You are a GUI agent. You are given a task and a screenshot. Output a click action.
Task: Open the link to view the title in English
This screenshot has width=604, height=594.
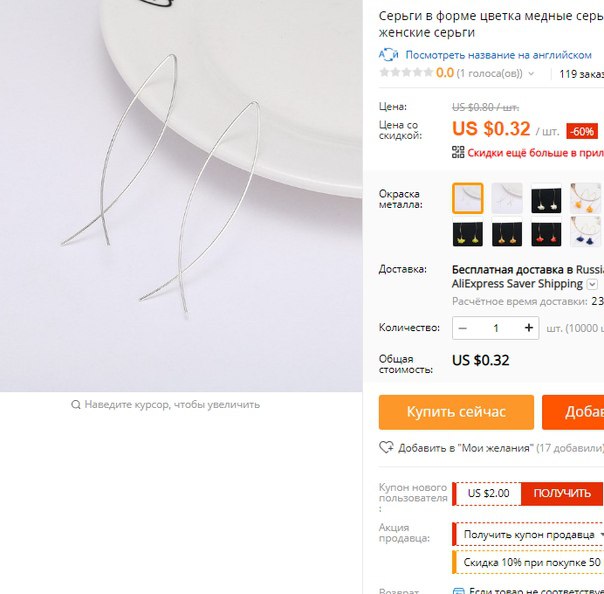pyautogui.click(x=498, y=55)
